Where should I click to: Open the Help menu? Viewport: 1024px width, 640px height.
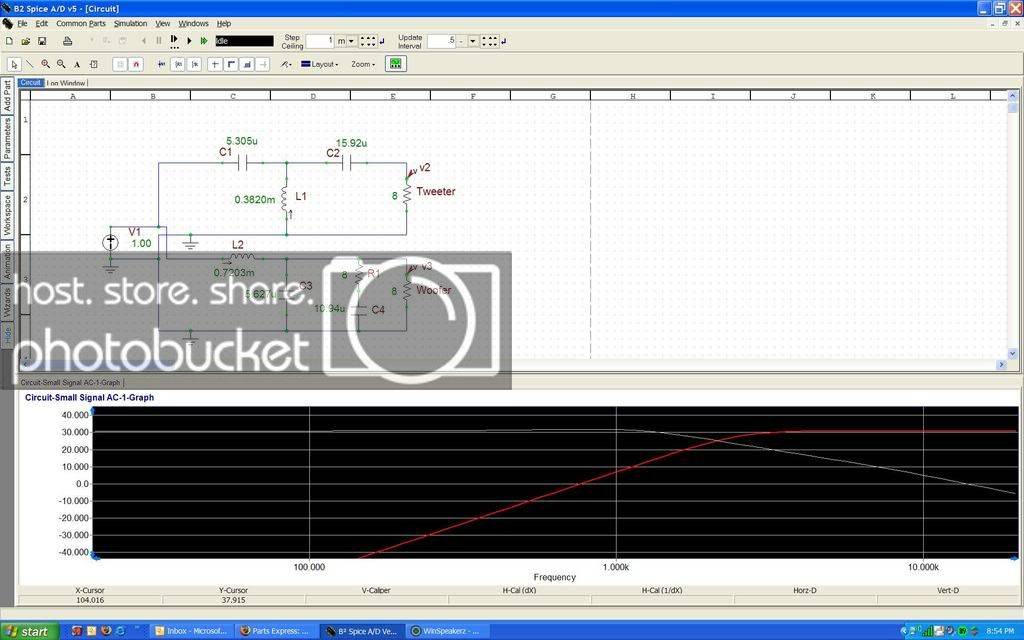pyautogui.click(x=224, y=24)
